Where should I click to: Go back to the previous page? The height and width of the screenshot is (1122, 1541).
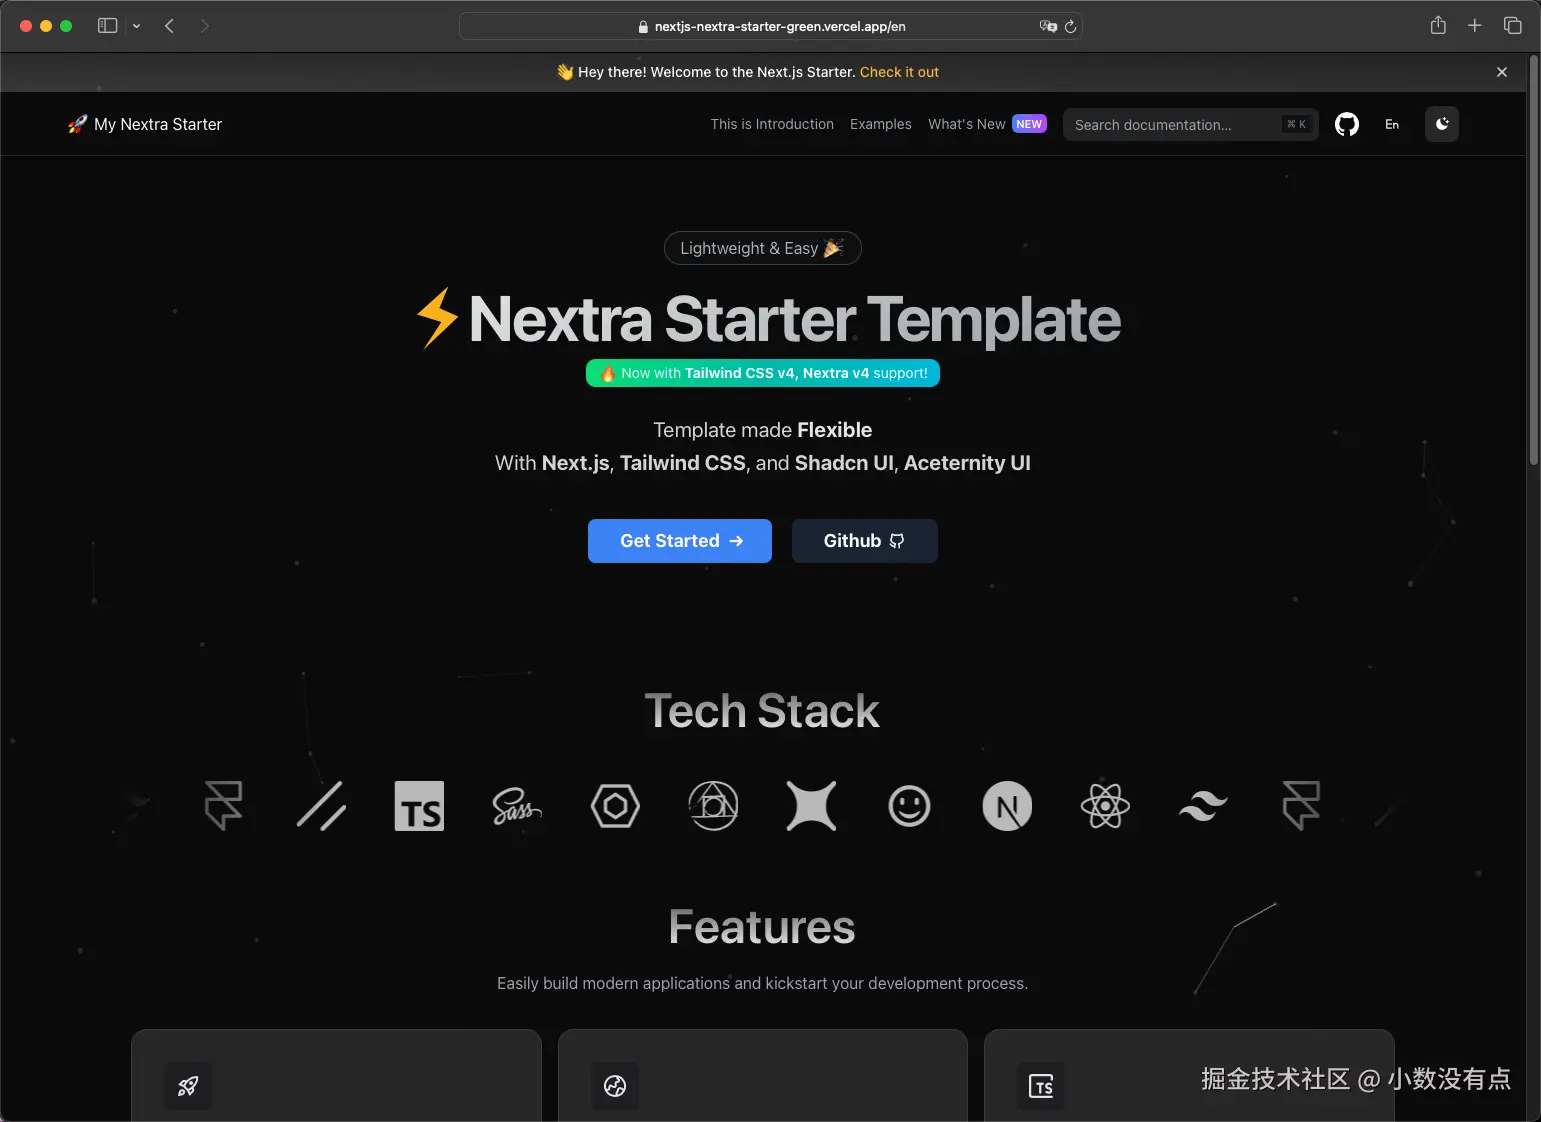(x=170, y=26)
